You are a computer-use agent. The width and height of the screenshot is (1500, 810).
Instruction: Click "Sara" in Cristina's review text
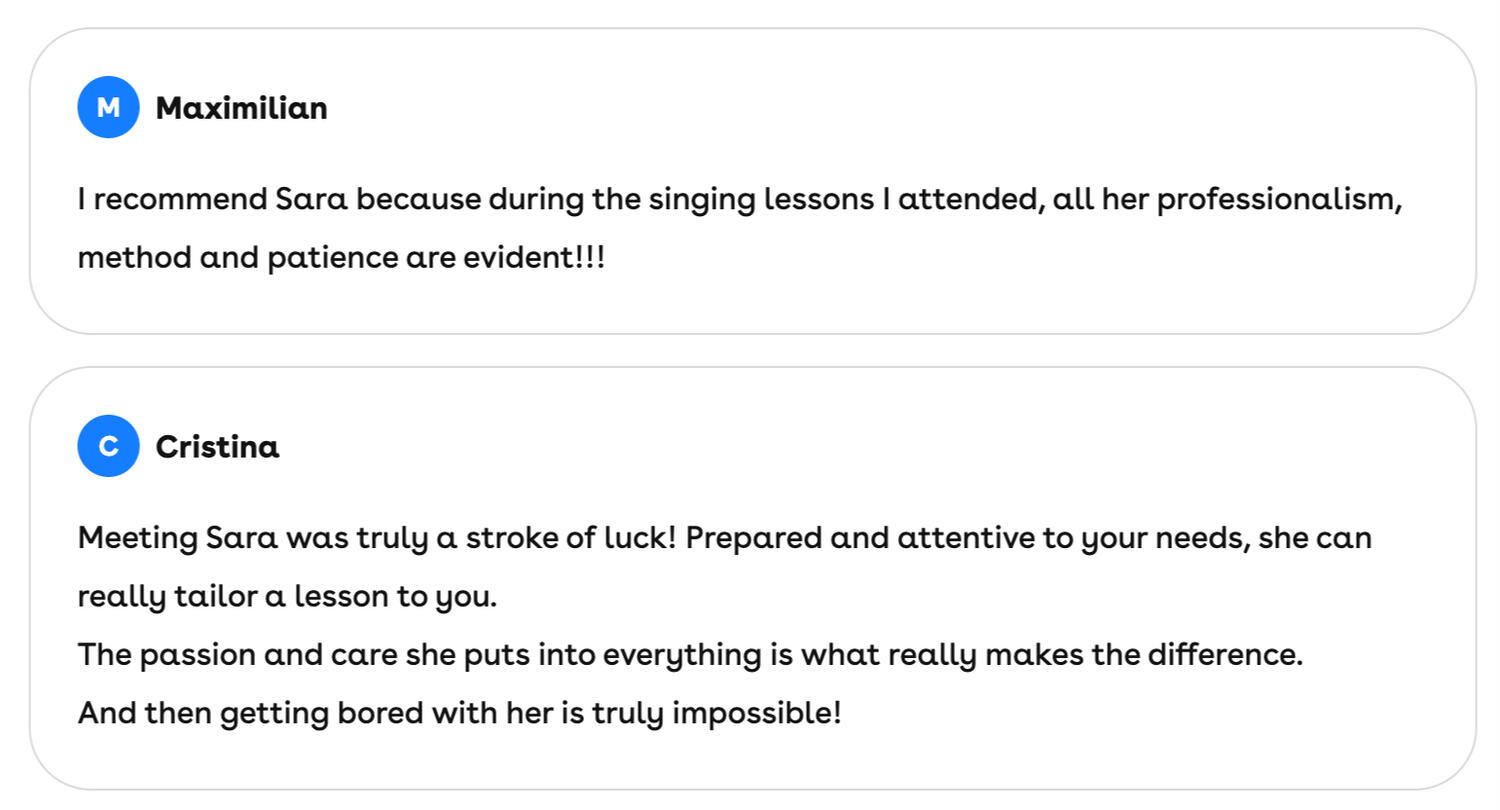(241, 539)
